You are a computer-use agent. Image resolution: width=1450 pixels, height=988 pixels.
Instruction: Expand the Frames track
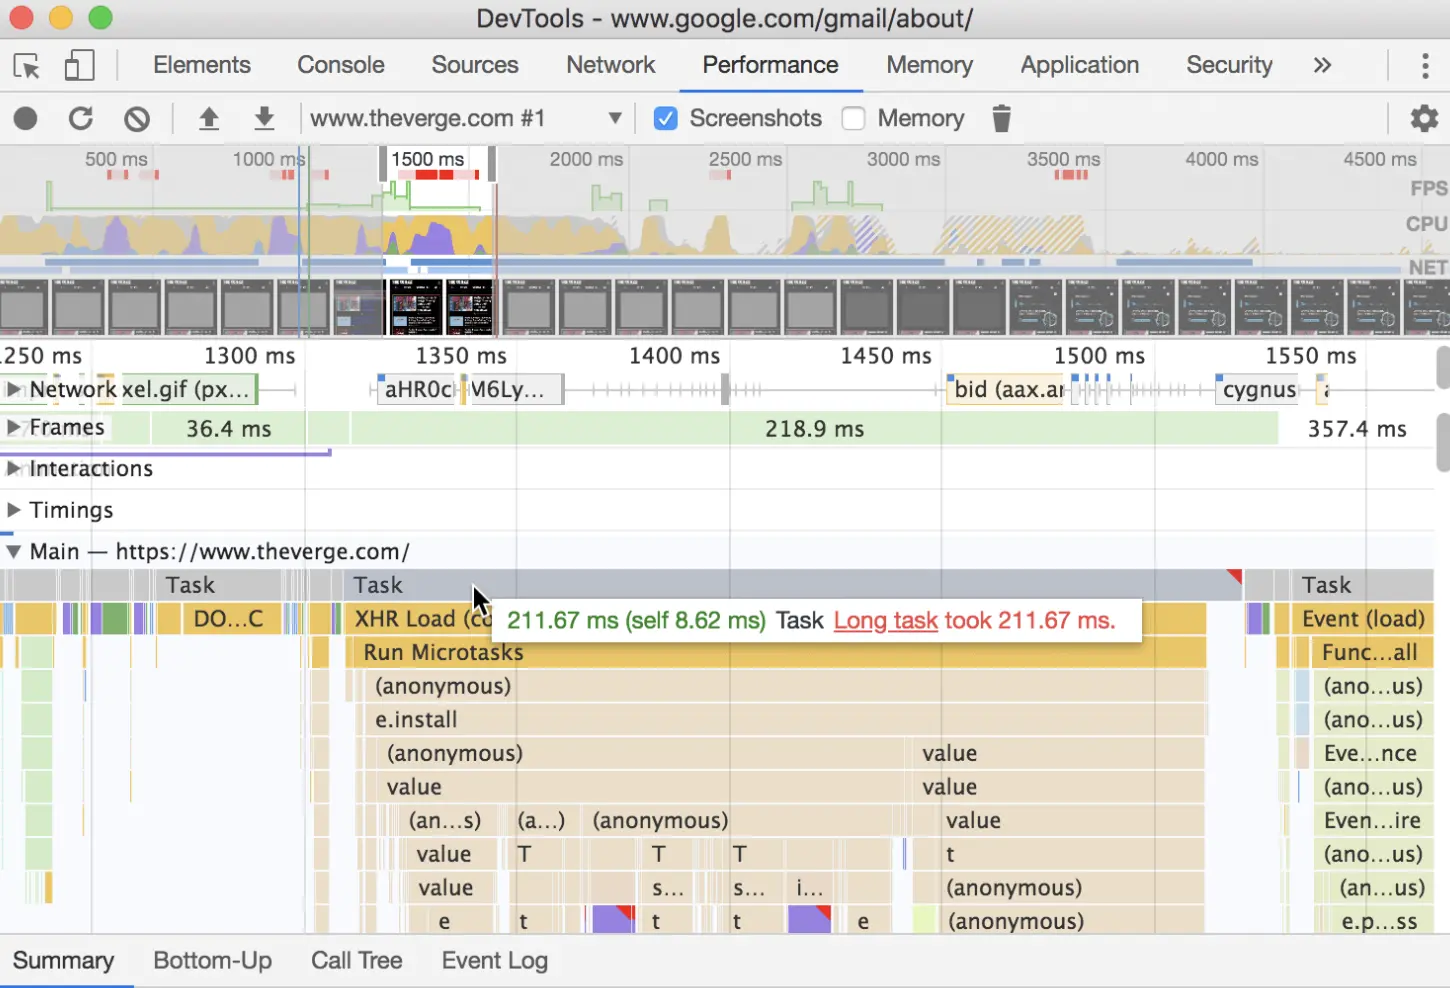(x=13, y=428)
